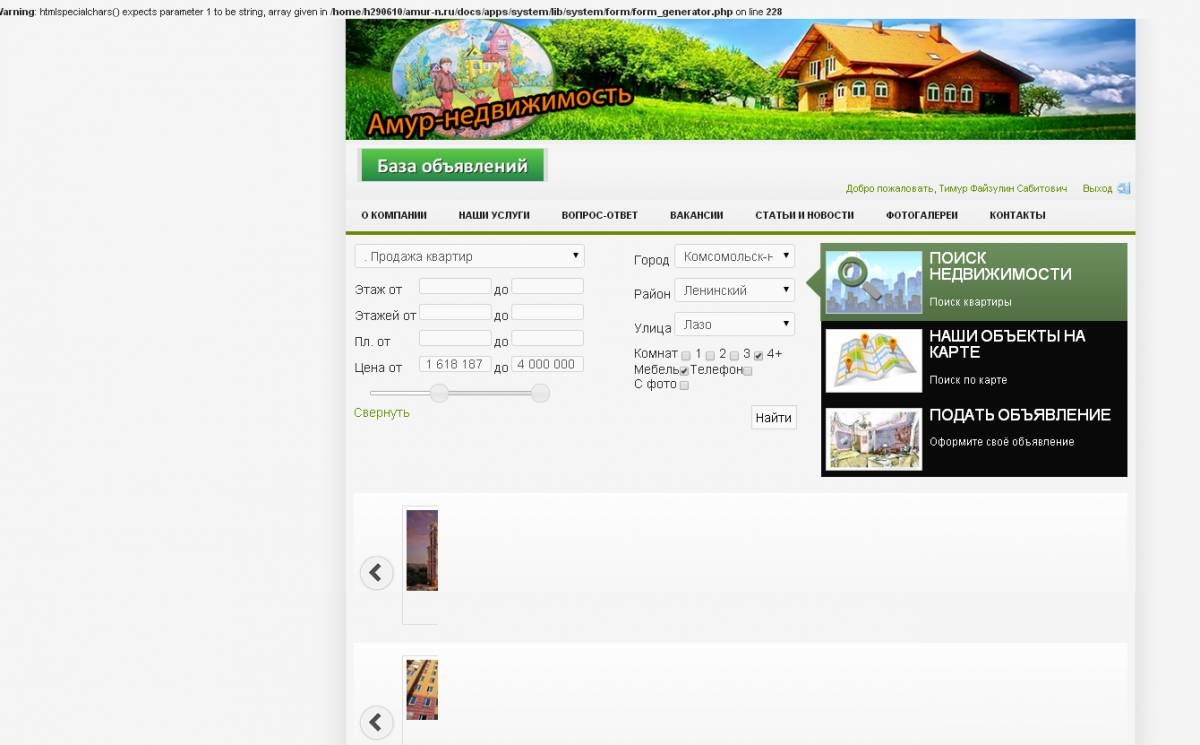Open the Улица dropdown showing Лазо
The image size is (1200, 745).
coord(734,324)
